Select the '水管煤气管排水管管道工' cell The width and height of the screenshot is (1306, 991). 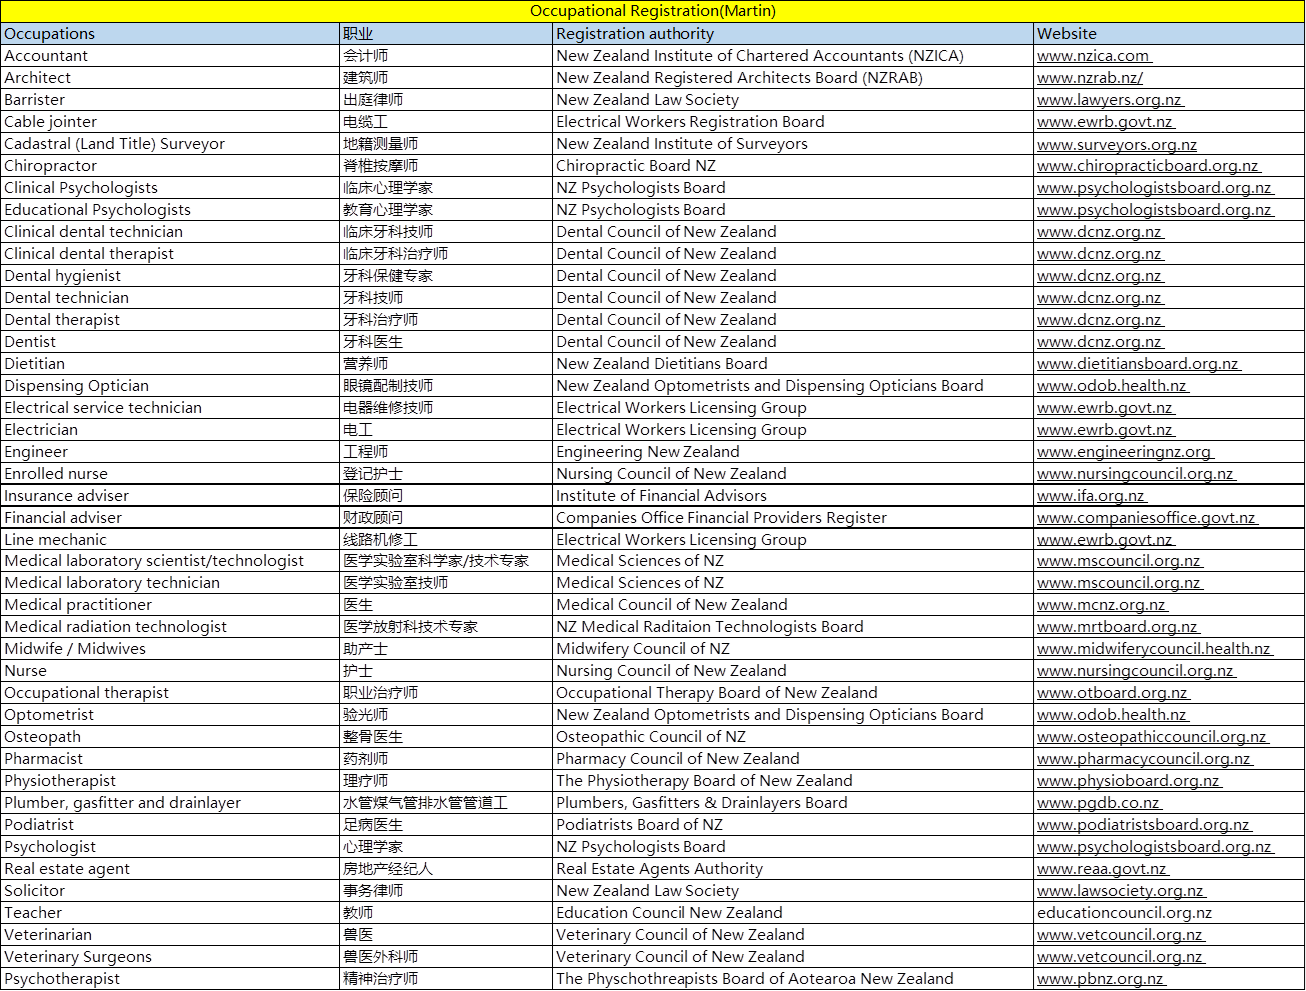(447, 803)
